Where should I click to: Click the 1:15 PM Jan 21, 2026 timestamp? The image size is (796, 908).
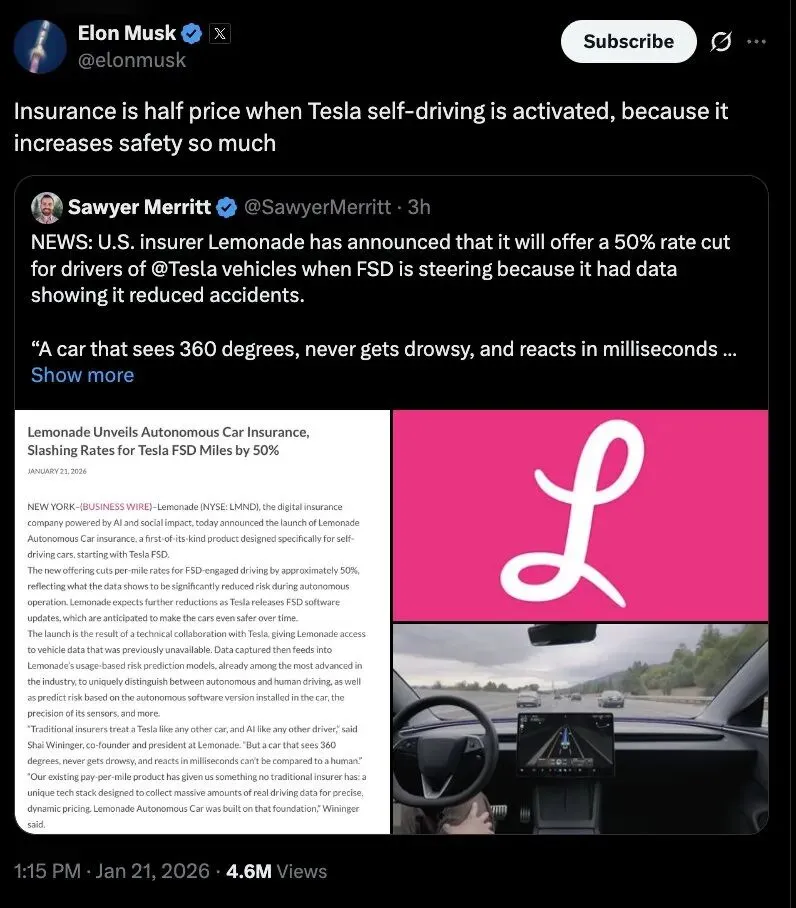coord(111,872)
